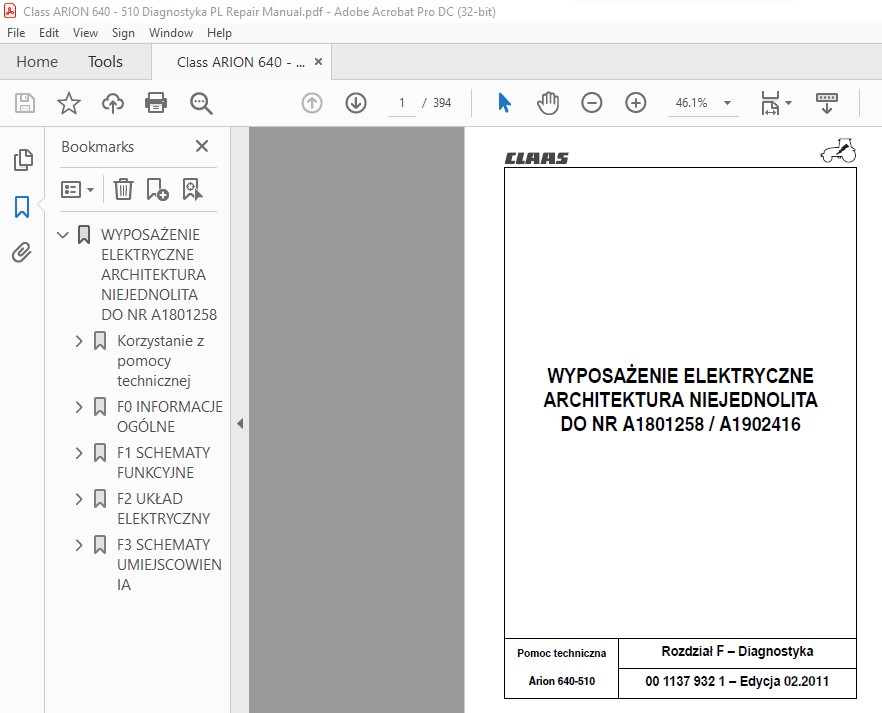Switch to Home tab
The height and width of the screenshot is (713, 882).
37,61
